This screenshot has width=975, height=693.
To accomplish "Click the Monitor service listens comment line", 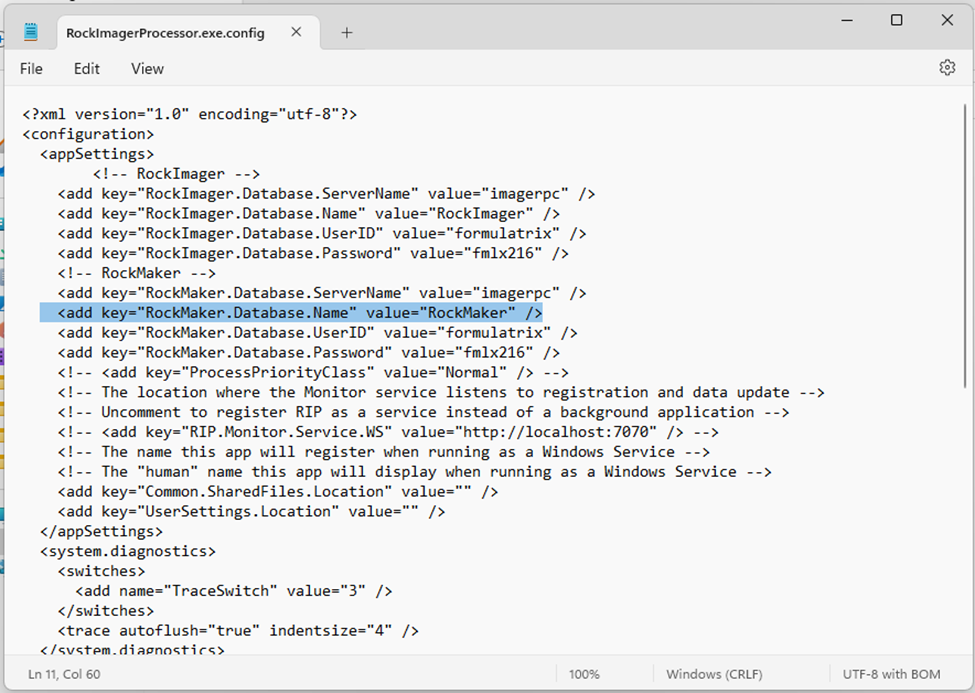I will 441,393.
